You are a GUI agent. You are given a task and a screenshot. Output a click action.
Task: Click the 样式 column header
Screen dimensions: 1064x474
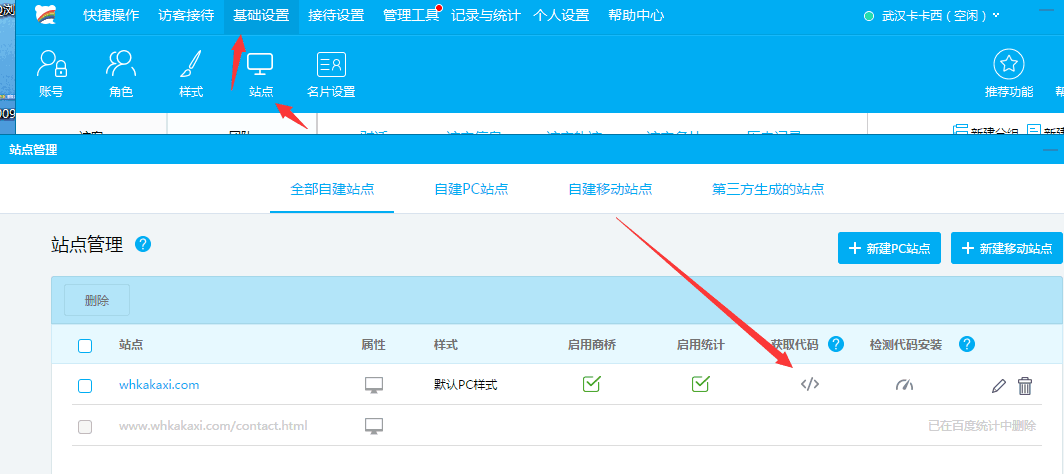click(x=446, y=345)
